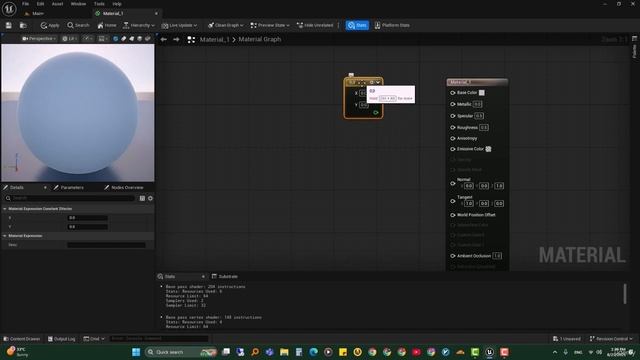
Task: Click the Emissive Color swatch
Action: tap(488, 149)
